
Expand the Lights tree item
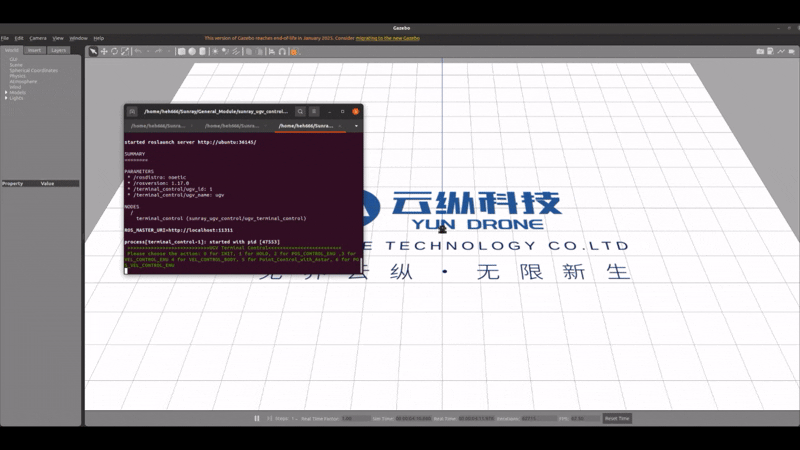[6, 98]
